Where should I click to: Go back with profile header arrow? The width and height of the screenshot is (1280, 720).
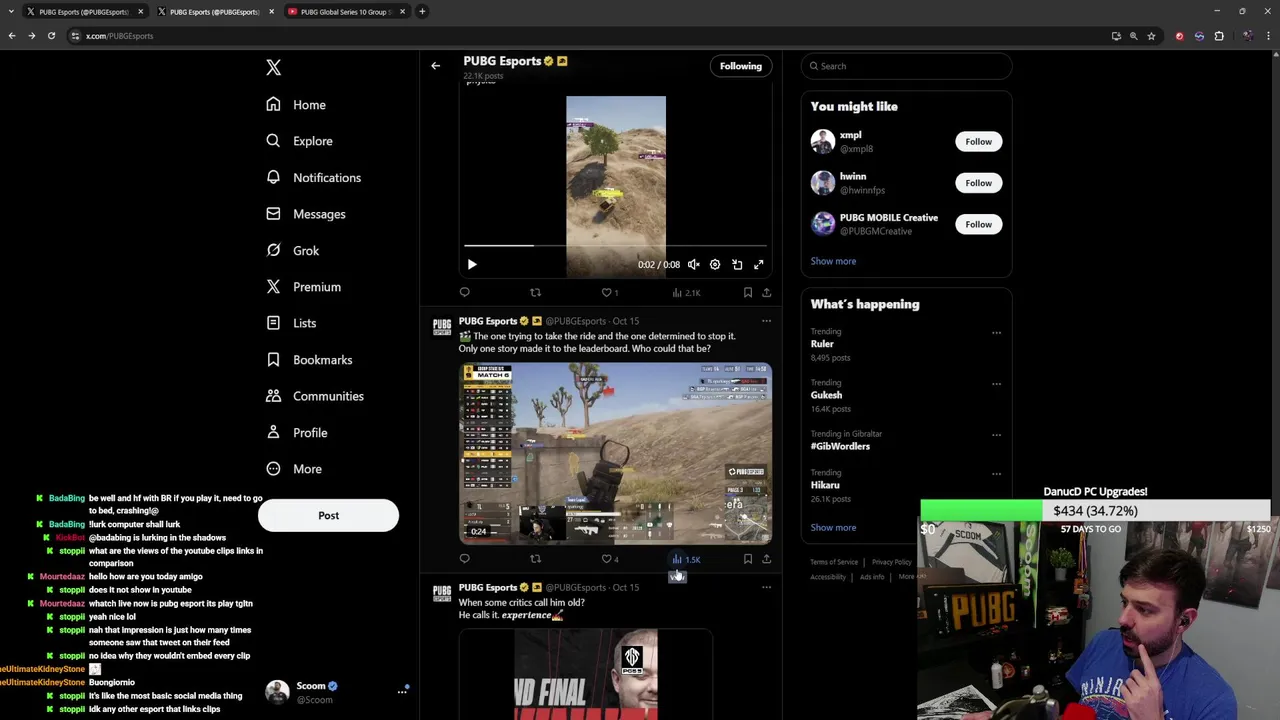pos(435,66)
